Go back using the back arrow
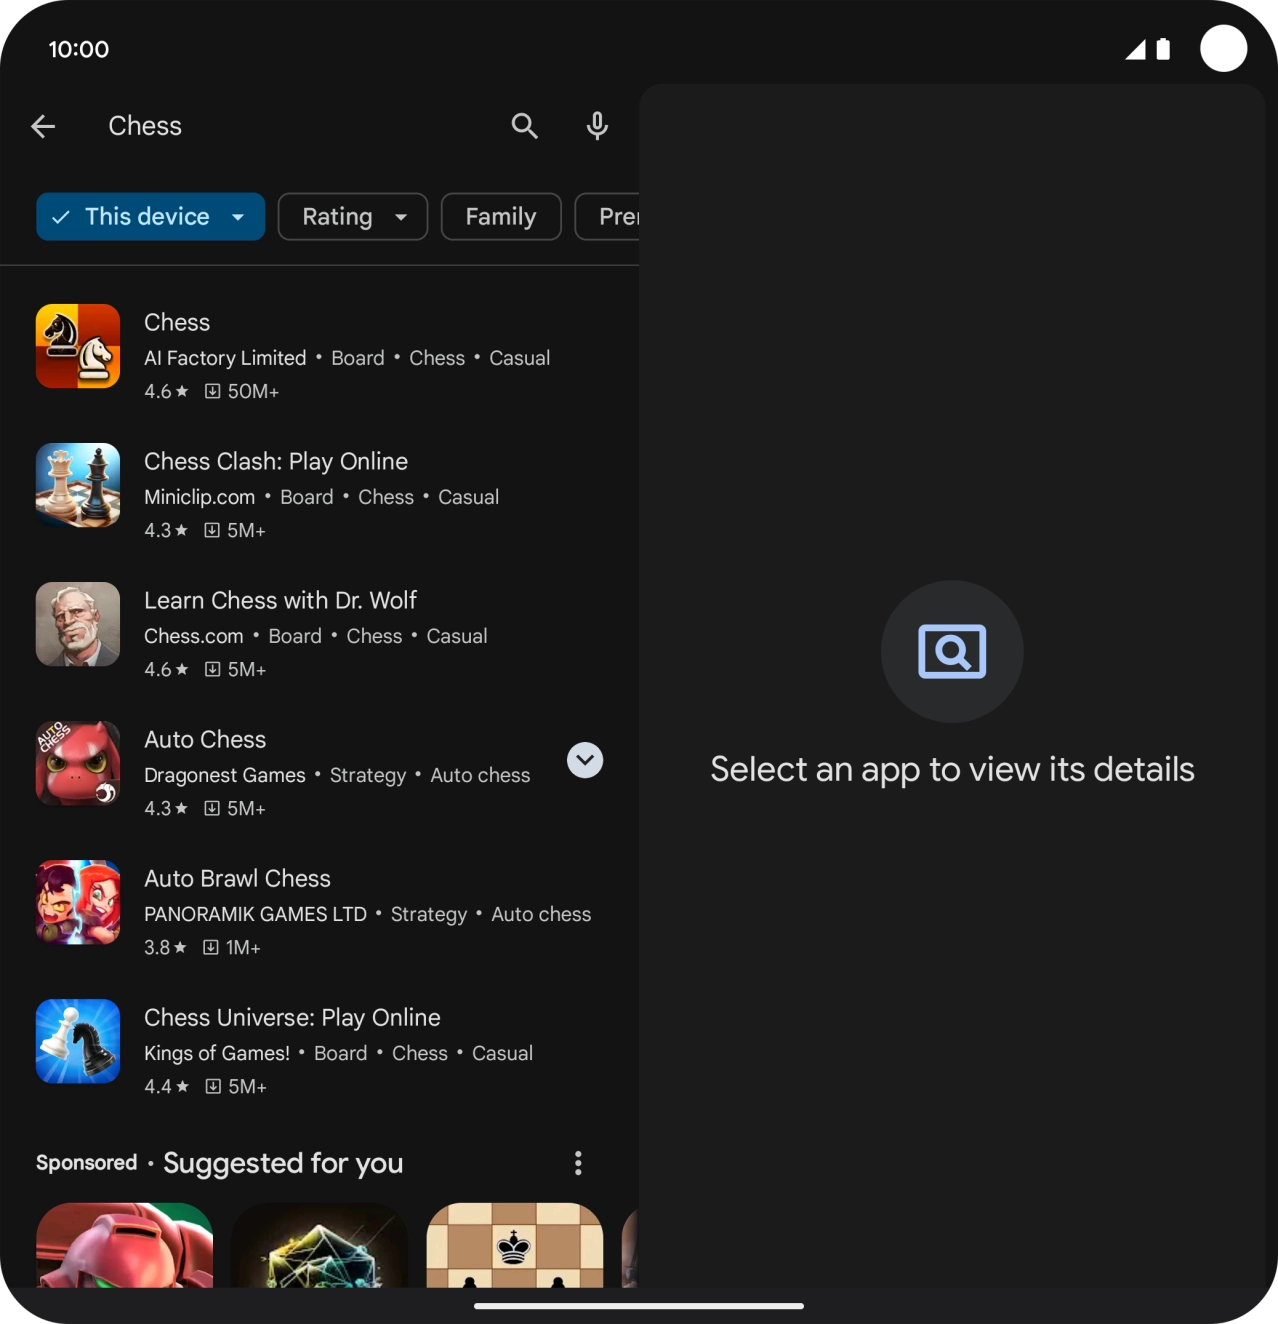 [x=43, y=126]
